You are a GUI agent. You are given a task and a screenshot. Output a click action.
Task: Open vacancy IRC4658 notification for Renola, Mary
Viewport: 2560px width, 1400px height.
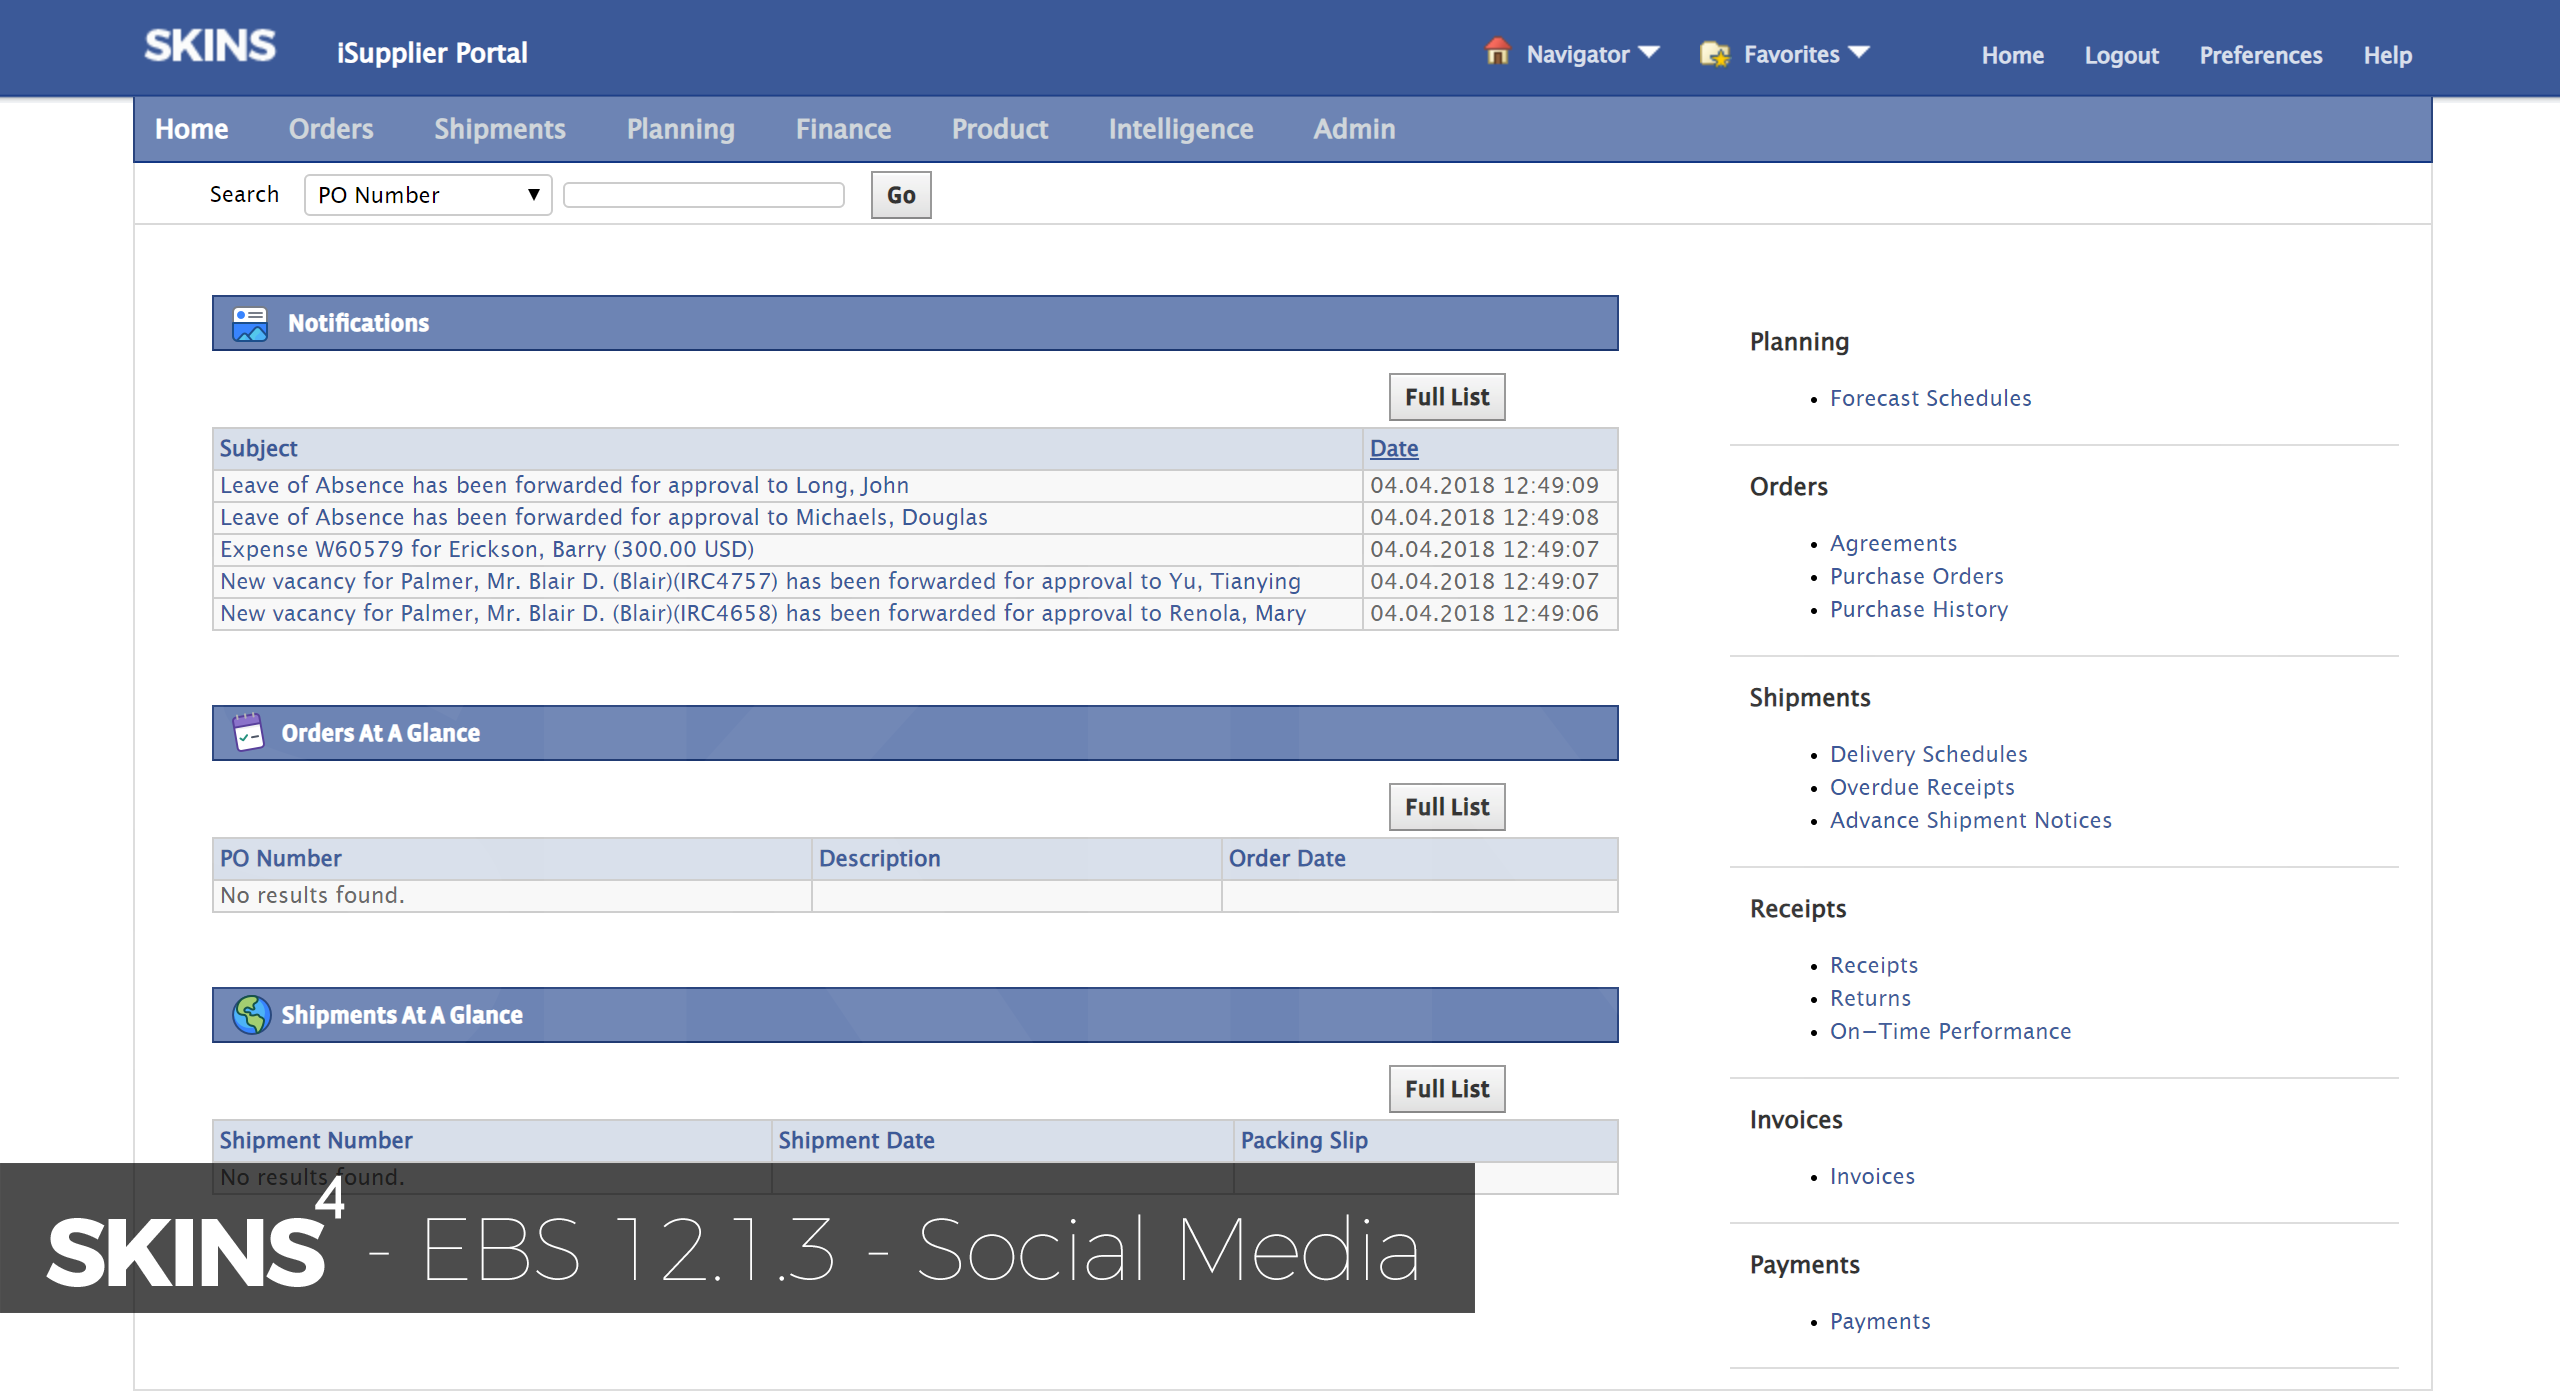tap(763, 613)
